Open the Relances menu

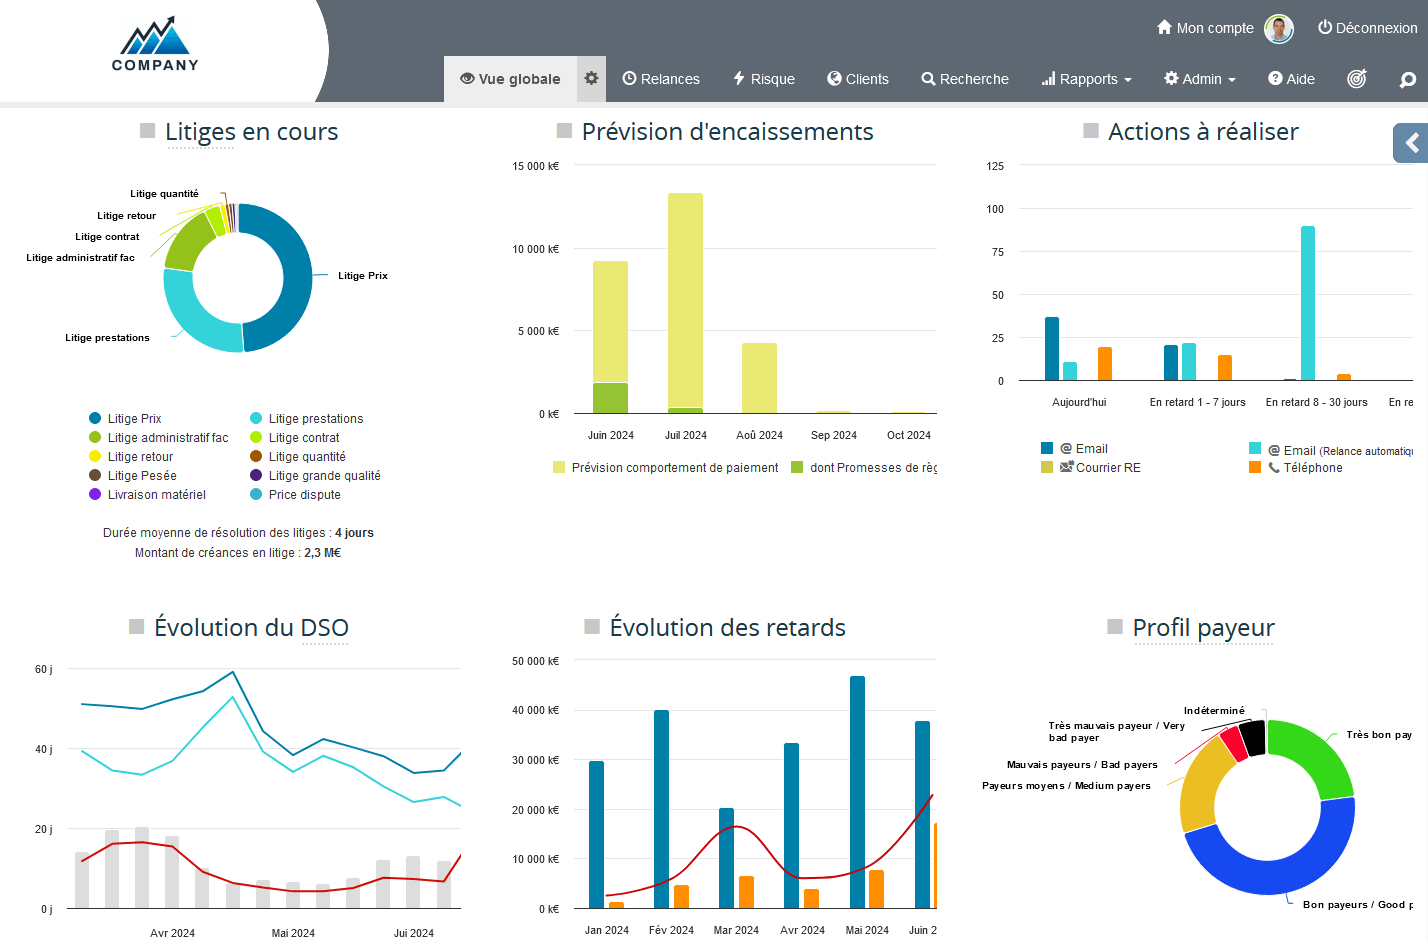(661, 79)
